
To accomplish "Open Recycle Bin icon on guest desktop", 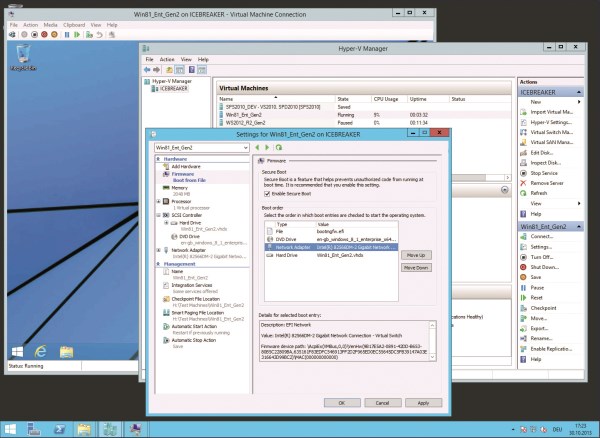I will coord(23,57).
